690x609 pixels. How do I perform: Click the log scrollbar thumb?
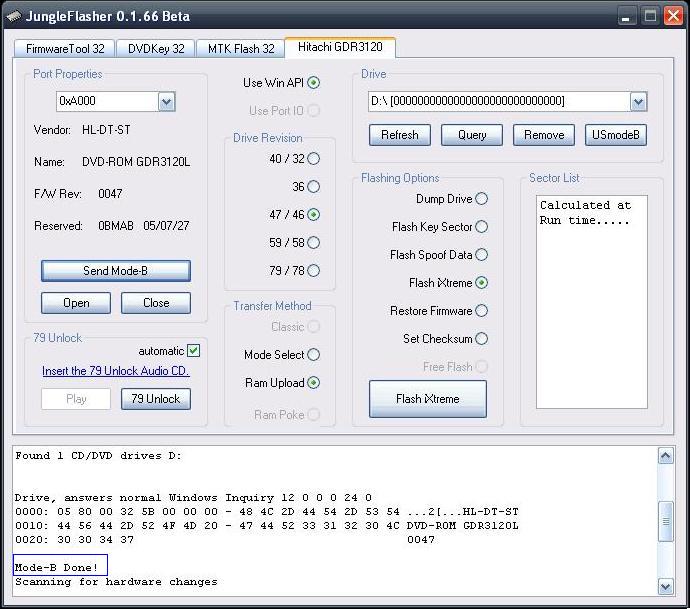pyautogui.click(x=665, y=522)
